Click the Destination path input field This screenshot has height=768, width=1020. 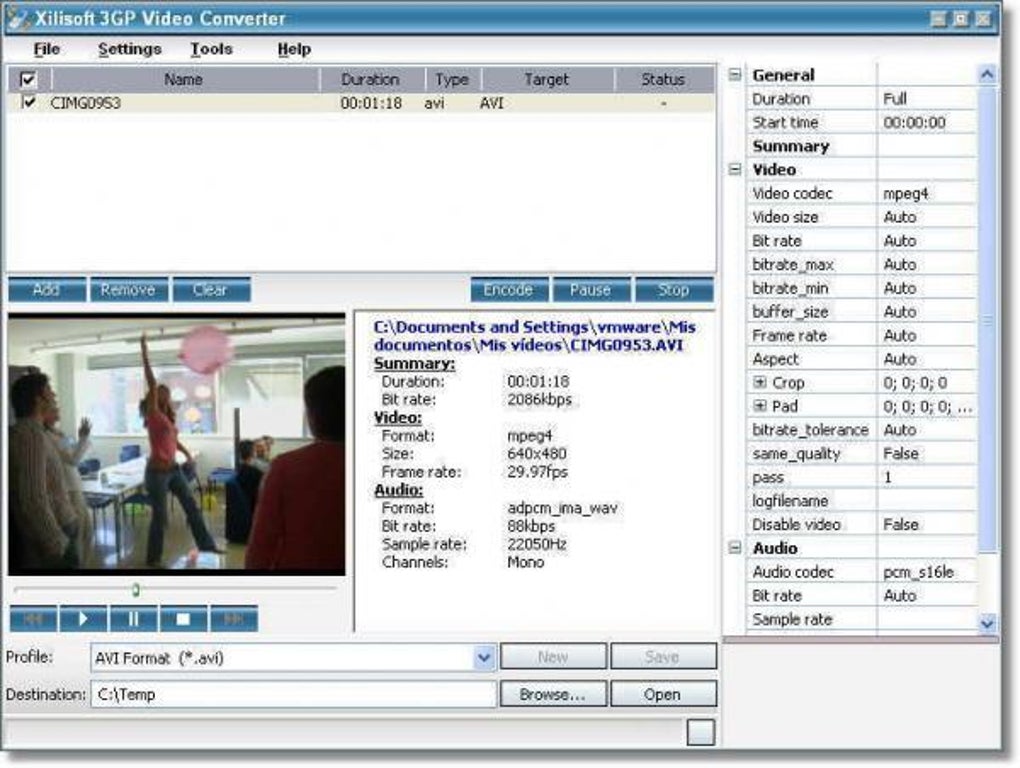click(x=293, y=694)
